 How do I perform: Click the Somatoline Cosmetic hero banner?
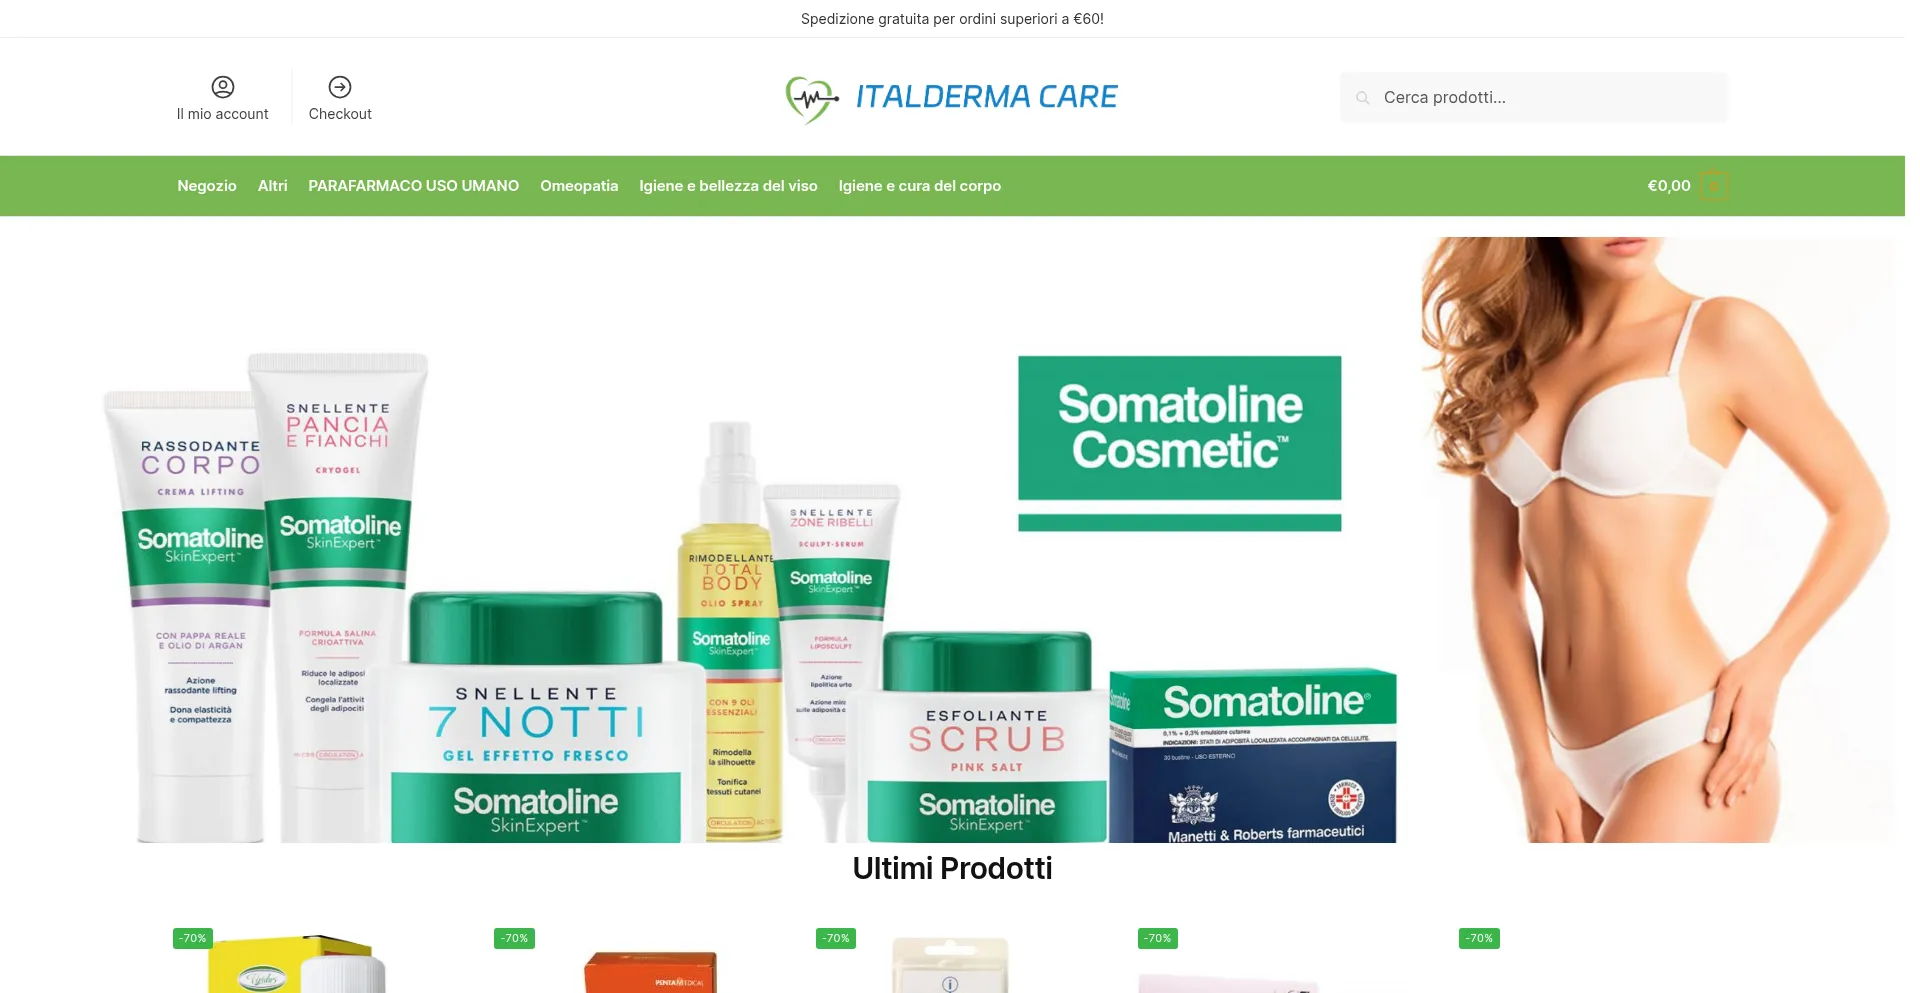pos(952,540)
